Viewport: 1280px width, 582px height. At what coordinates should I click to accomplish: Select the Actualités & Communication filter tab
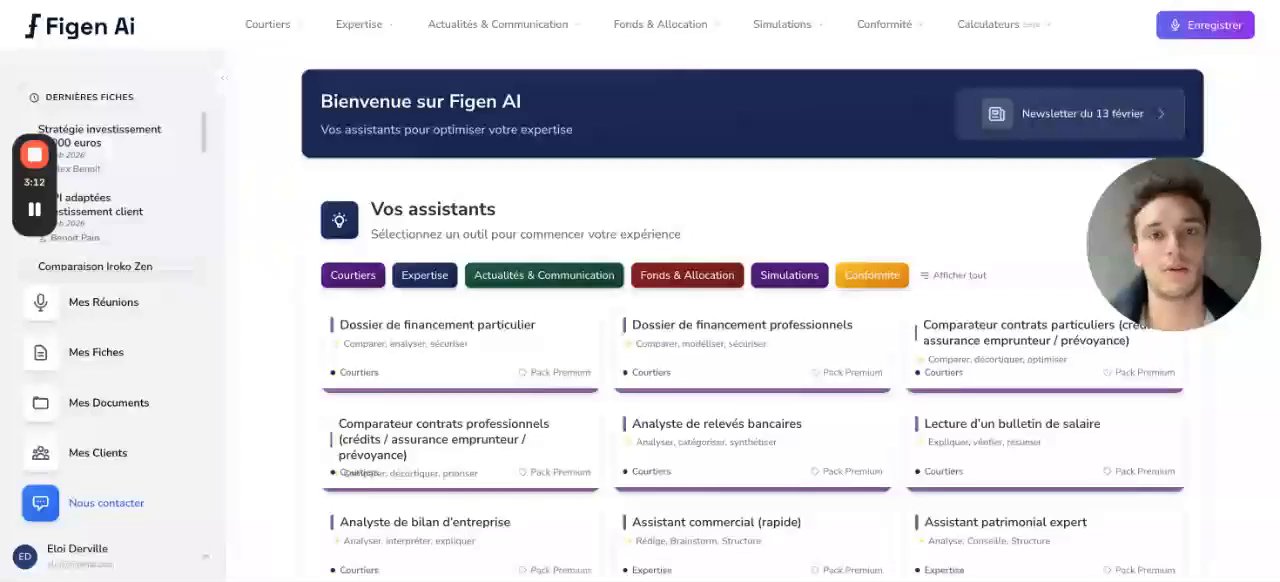pyautogui.click(x=544, y=275)
